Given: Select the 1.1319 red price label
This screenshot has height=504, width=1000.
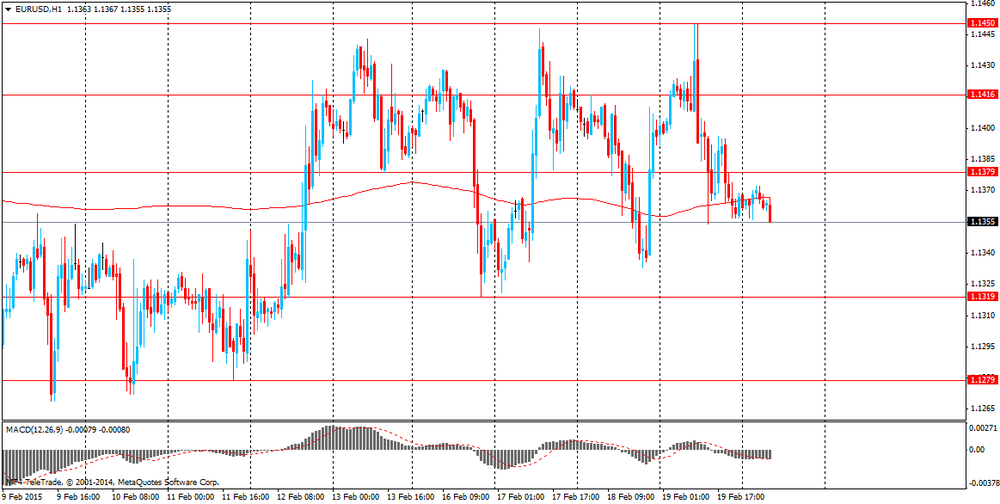Looking at the screenshot, I should [x=981, y=297].
